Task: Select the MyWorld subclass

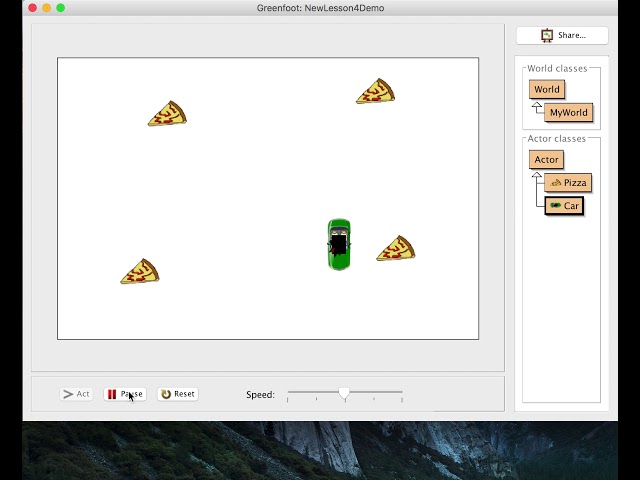Action: 569,112
